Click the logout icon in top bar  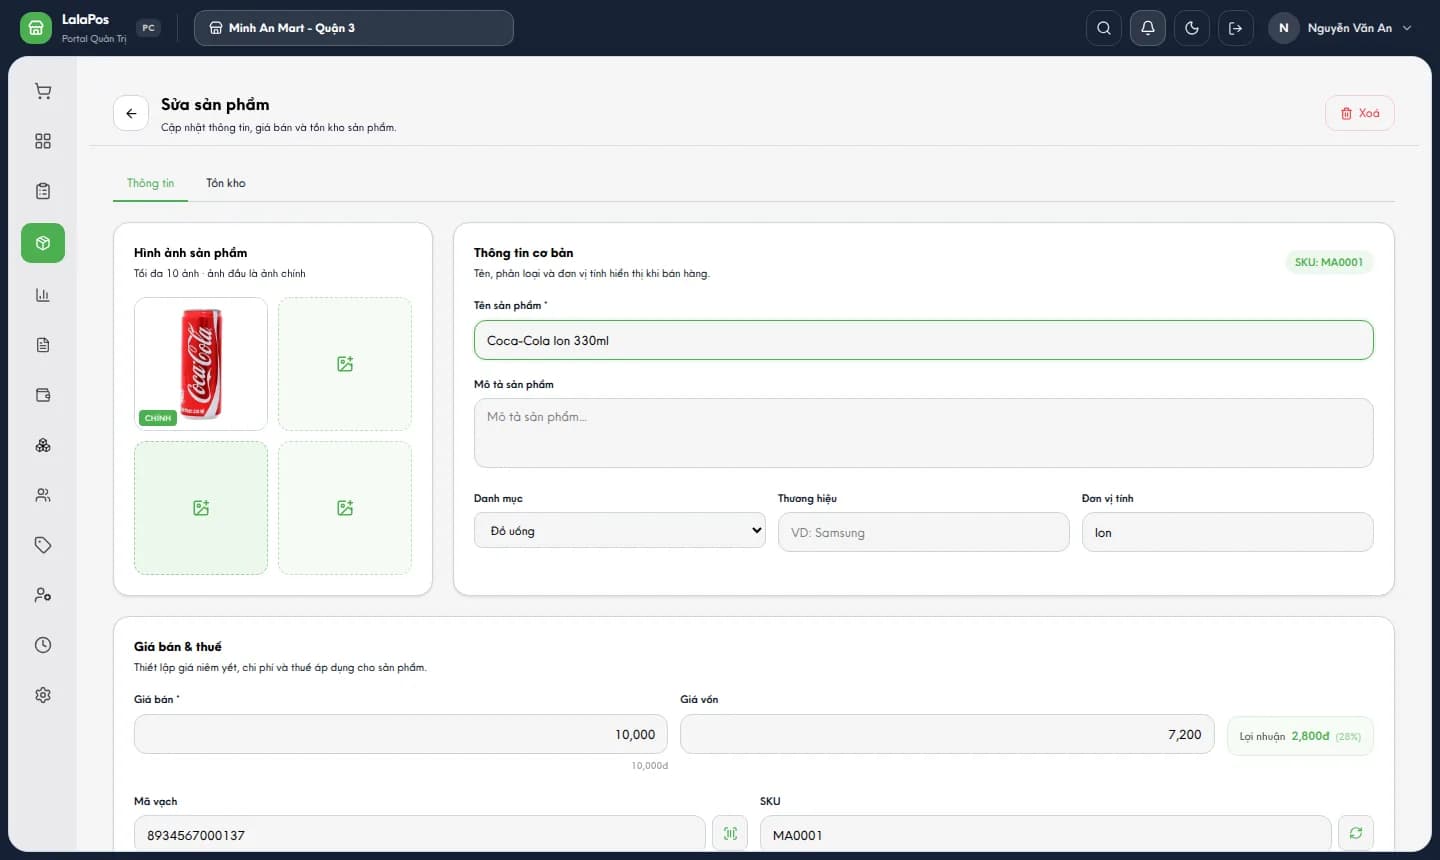(x=1236, y=28)
